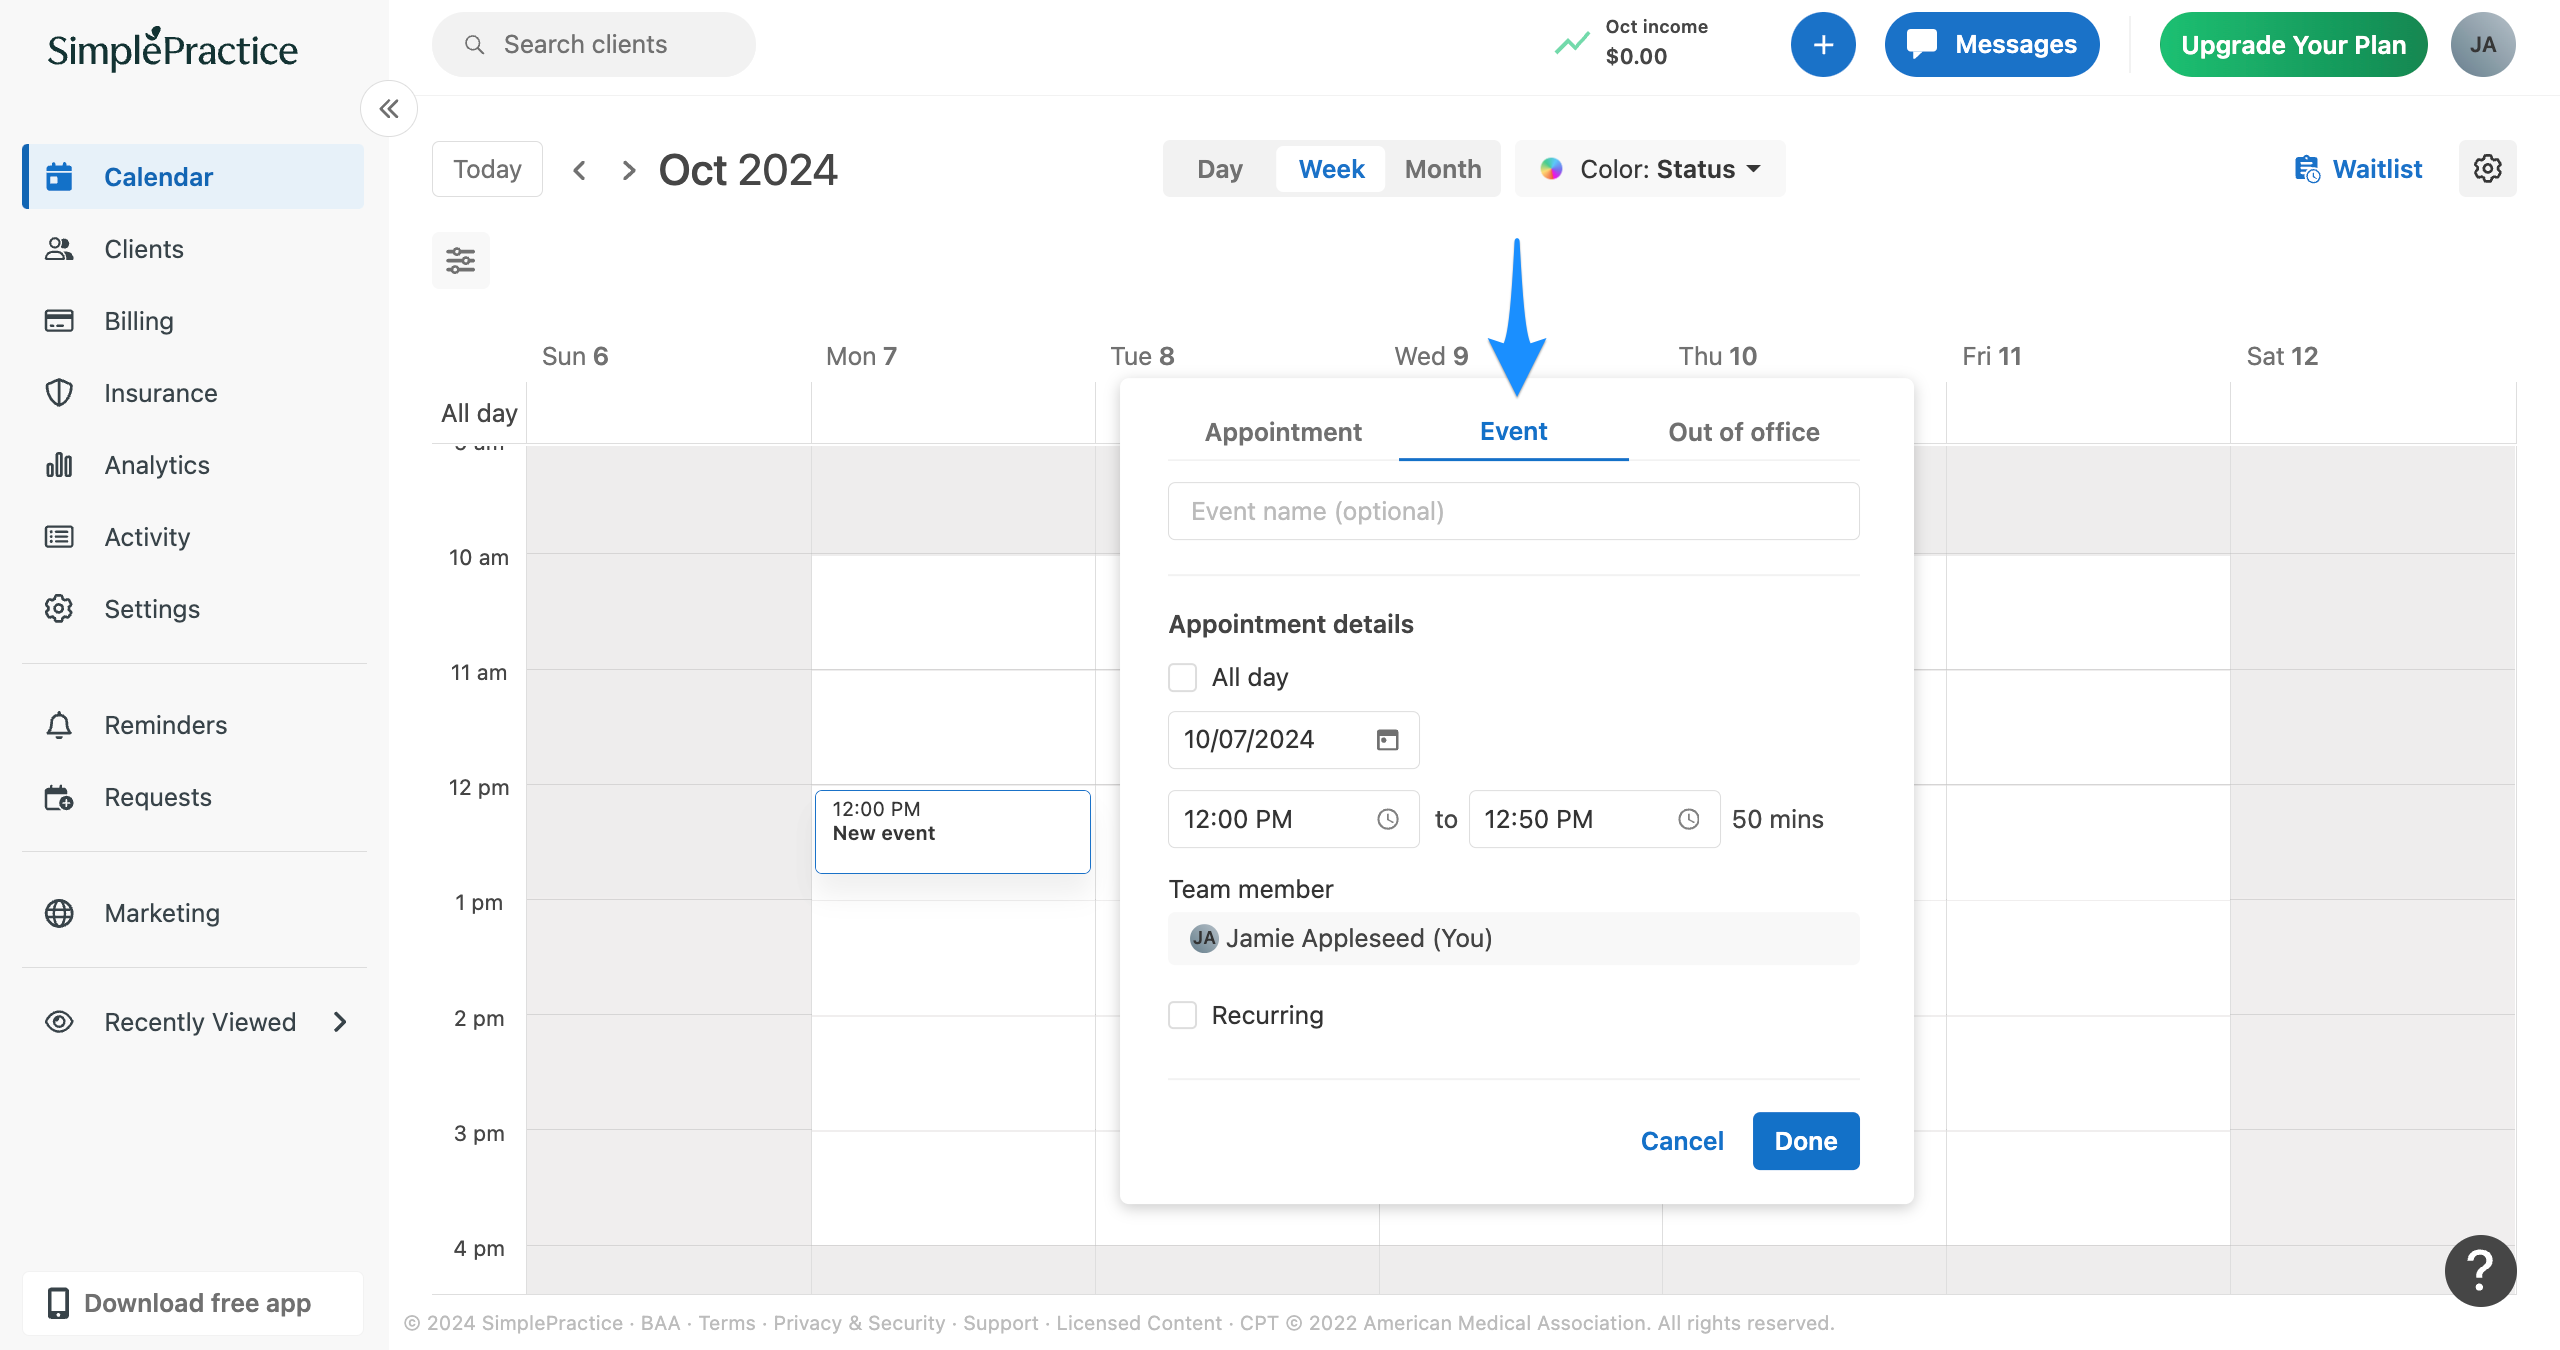
Task: Collapse the left sidebar
Action: tap(389, 108)
